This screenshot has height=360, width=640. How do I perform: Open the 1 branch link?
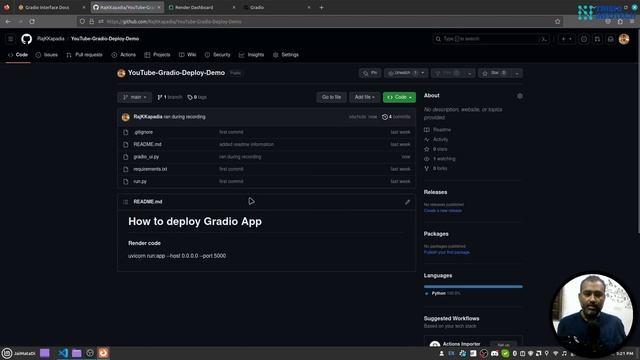(x=170, y=97)
